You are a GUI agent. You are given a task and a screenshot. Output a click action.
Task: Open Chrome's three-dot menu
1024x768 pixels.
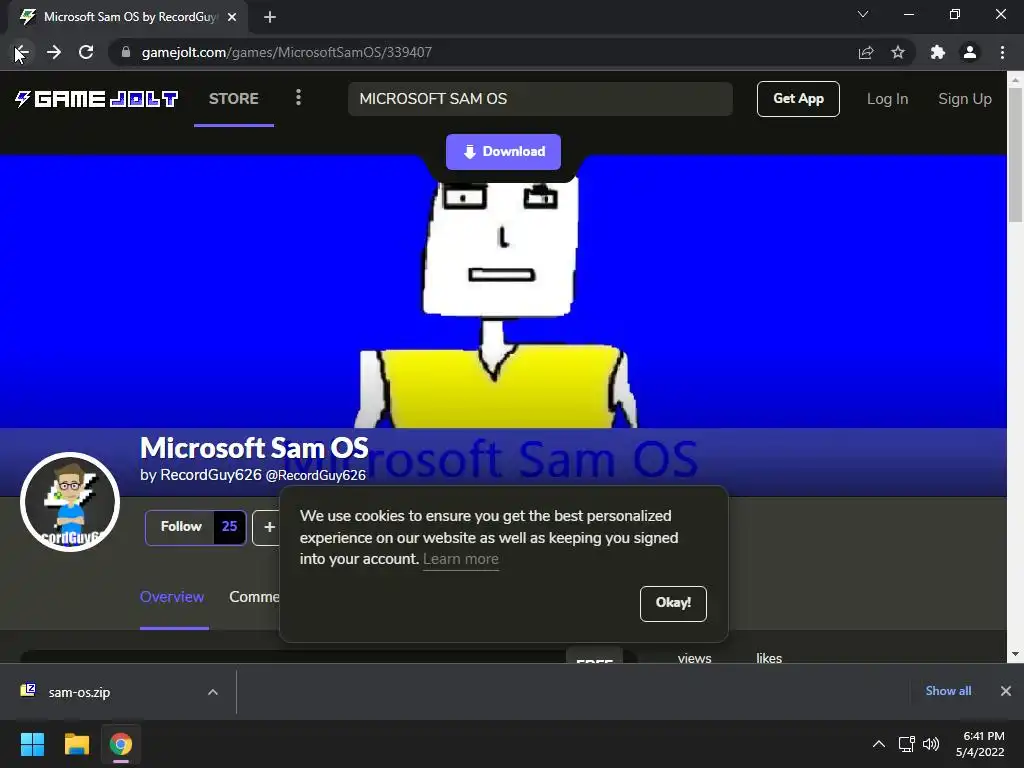coord(1002,52)
